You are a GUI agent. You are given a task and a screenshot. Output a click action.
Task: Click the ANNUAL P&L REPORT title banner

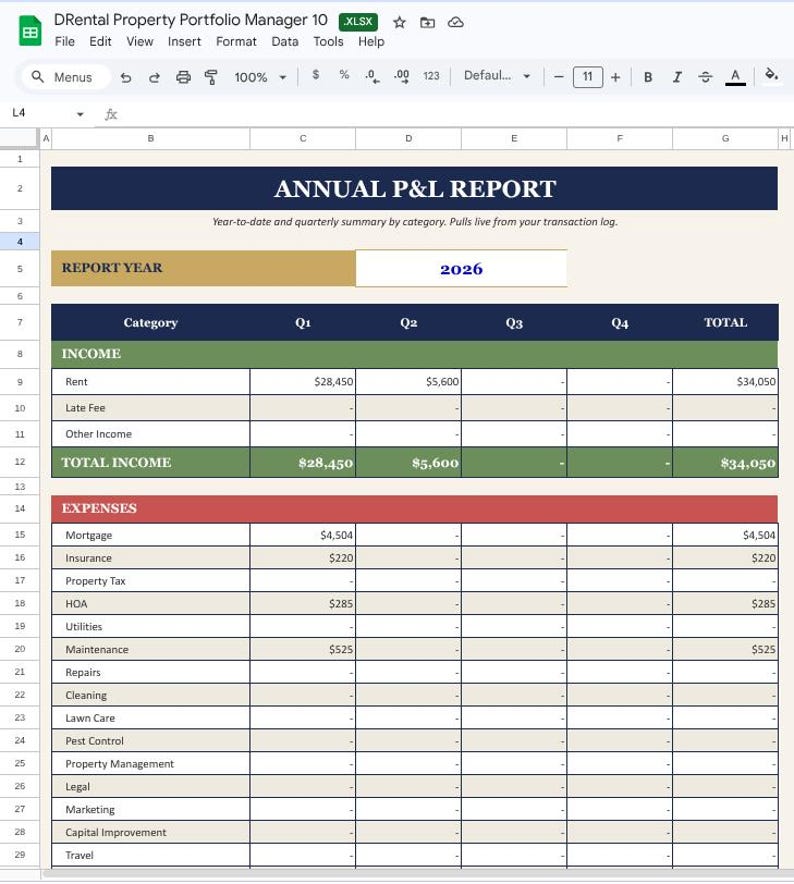pyautogui.click(x=414, y=188)
